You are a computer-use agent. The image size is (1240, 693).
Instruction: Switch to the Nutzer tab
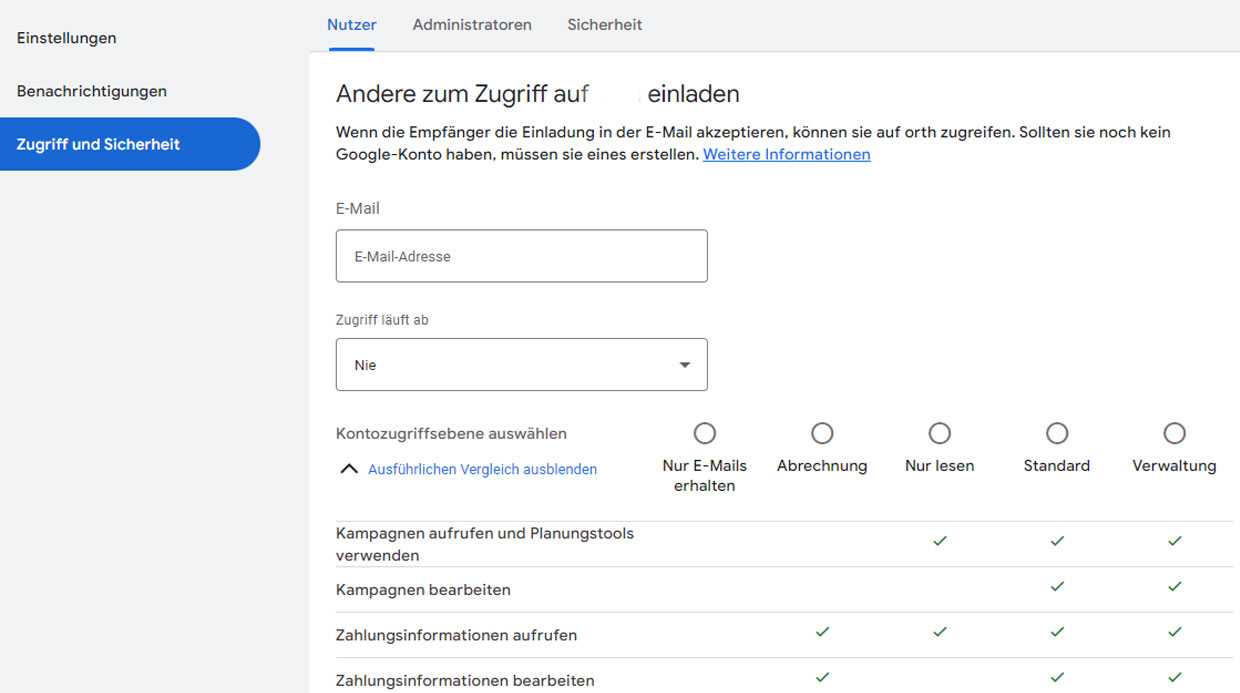point(351,25)
